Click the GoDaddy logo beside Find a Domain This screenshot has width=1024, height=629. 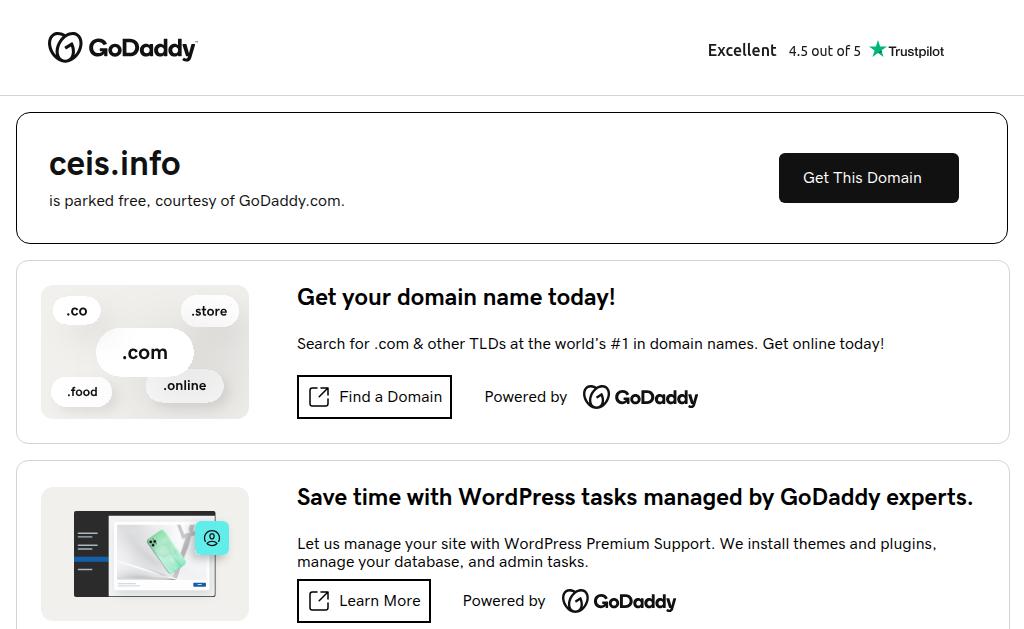640,397
